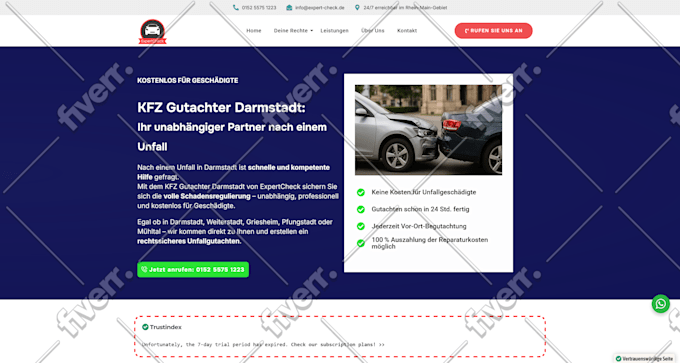680x363 pixels.
Task: Click phone number 0152 5575 1223 in top bar
Action: pos(259,7)
